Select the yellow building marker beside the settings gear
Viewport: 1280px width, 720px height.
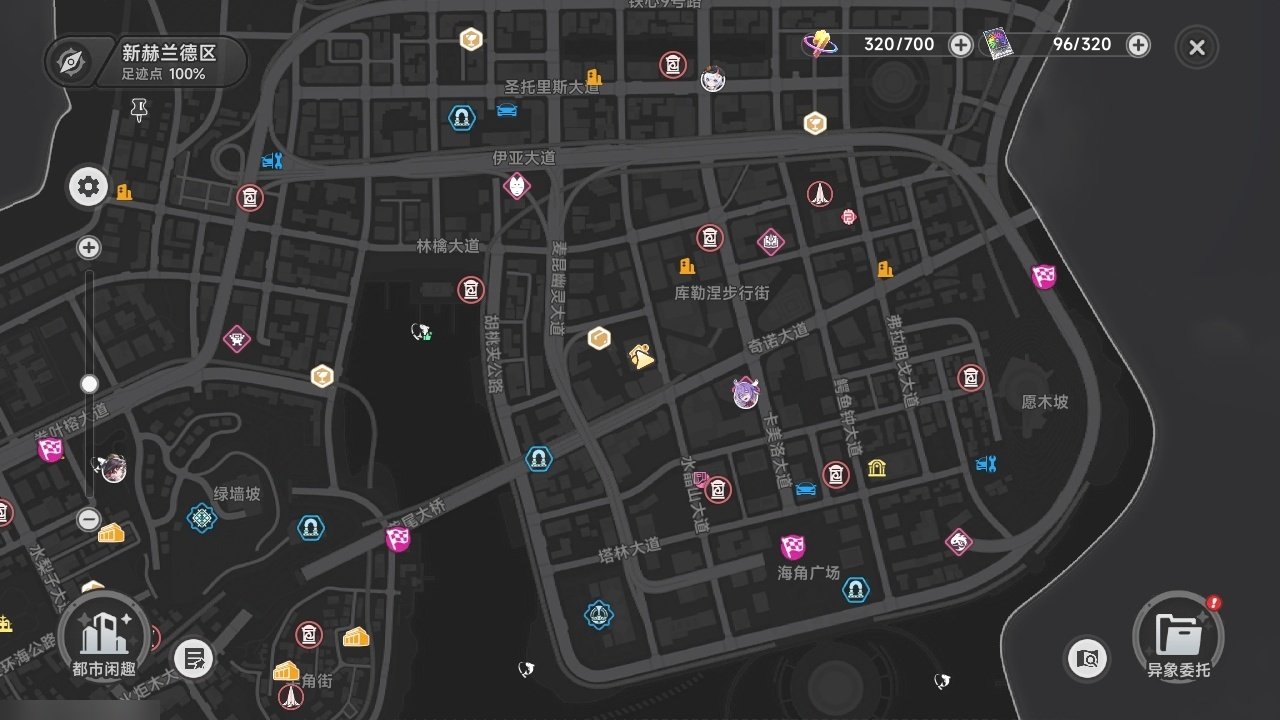[124, 191]
